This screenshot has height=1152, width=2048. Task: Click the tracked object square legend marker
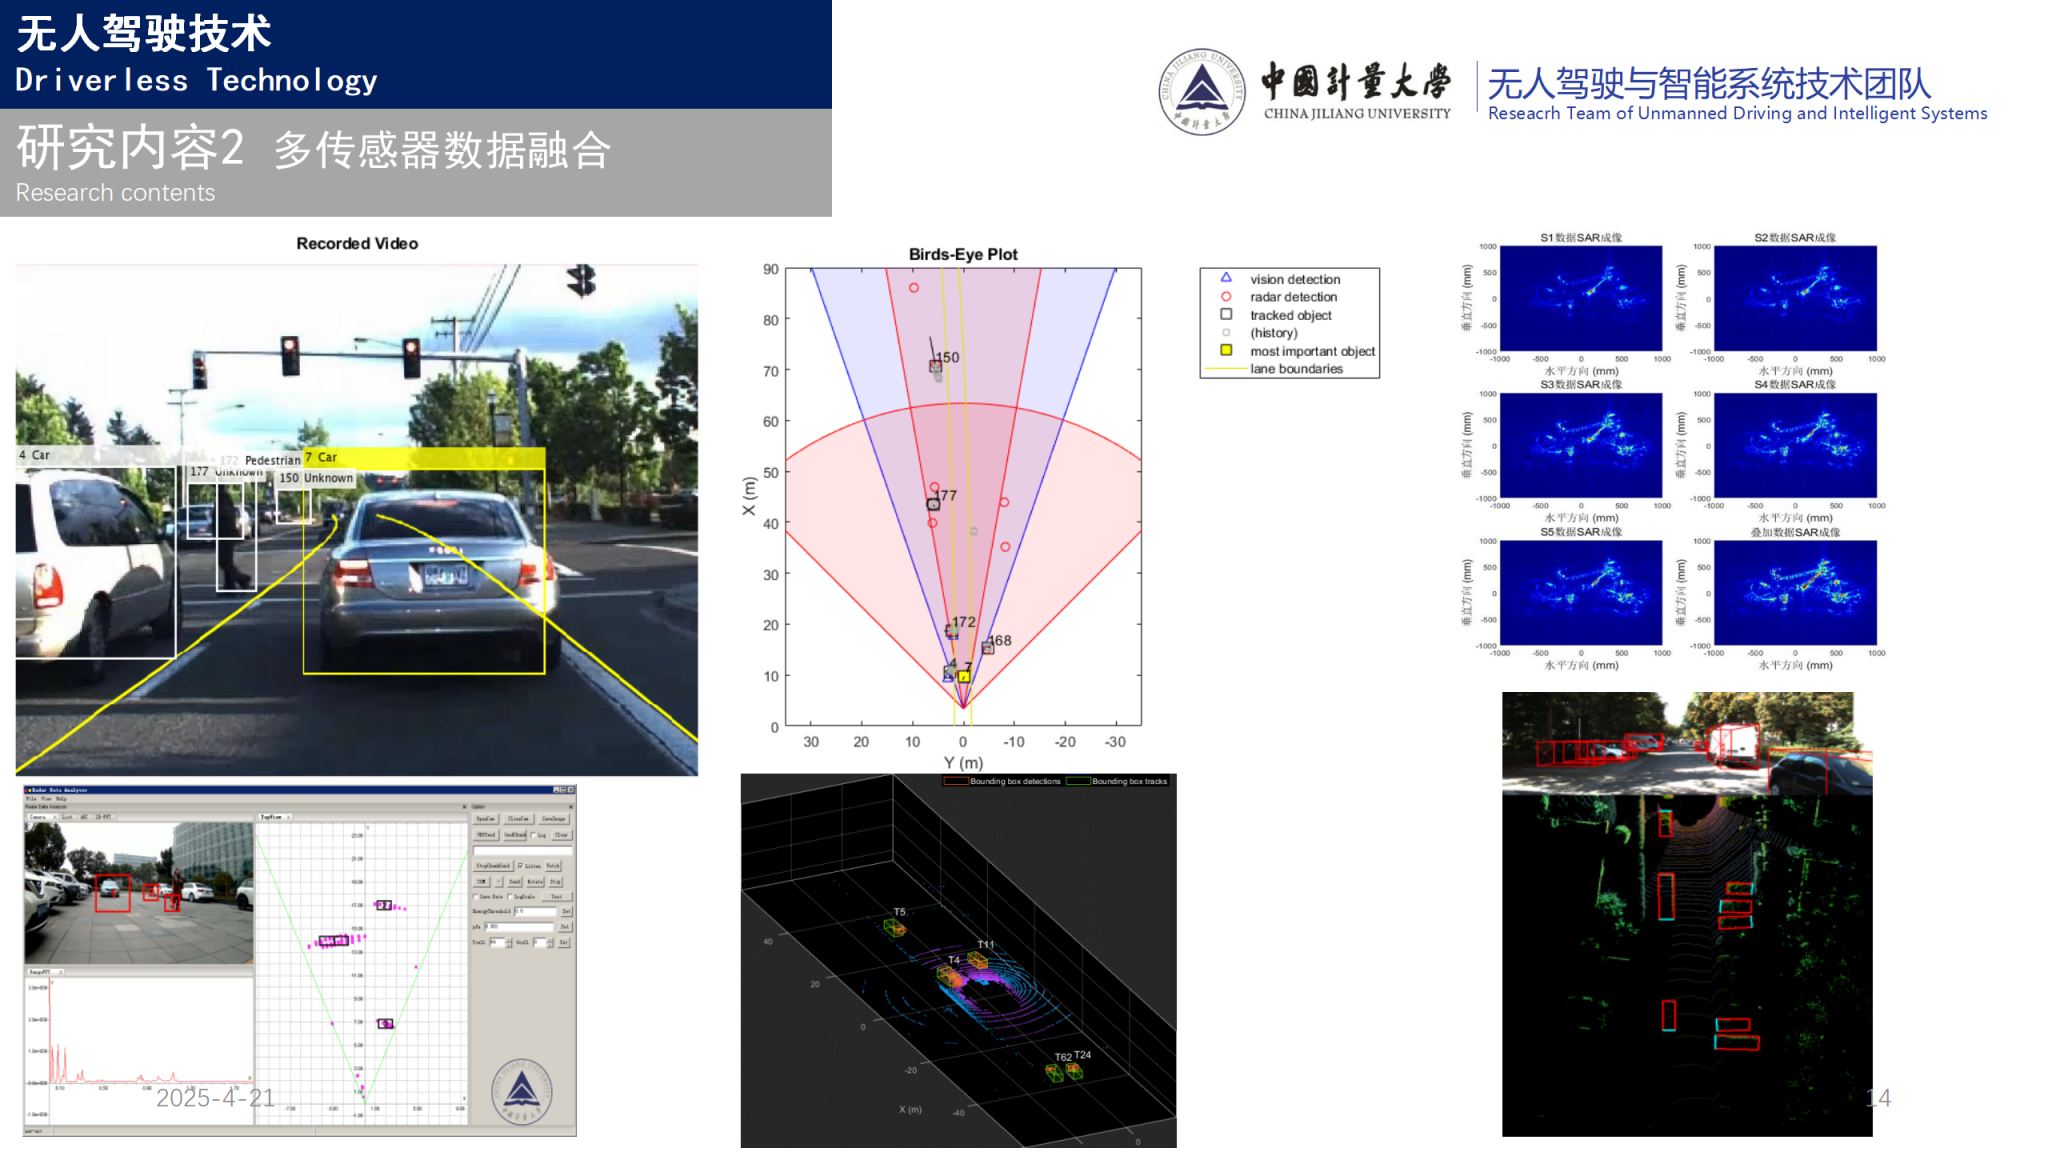coord(1225,314)
